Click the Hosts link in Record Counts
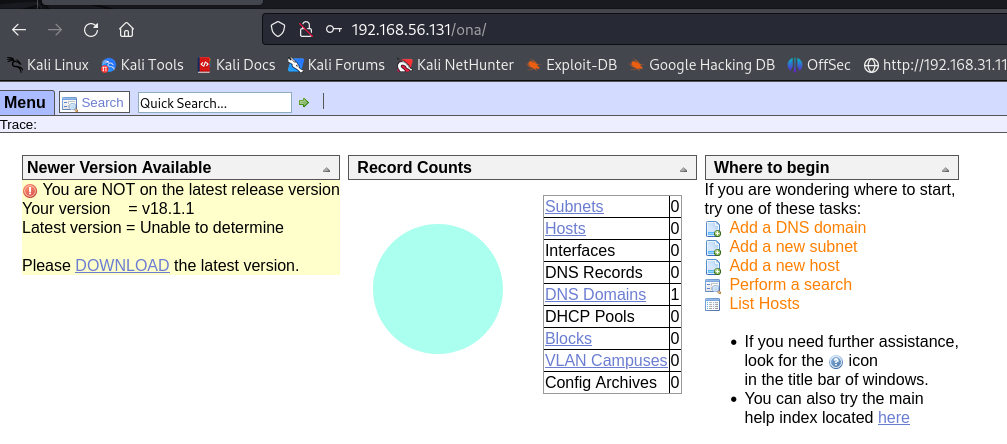 pyautogui.click(x=565, y=228)
